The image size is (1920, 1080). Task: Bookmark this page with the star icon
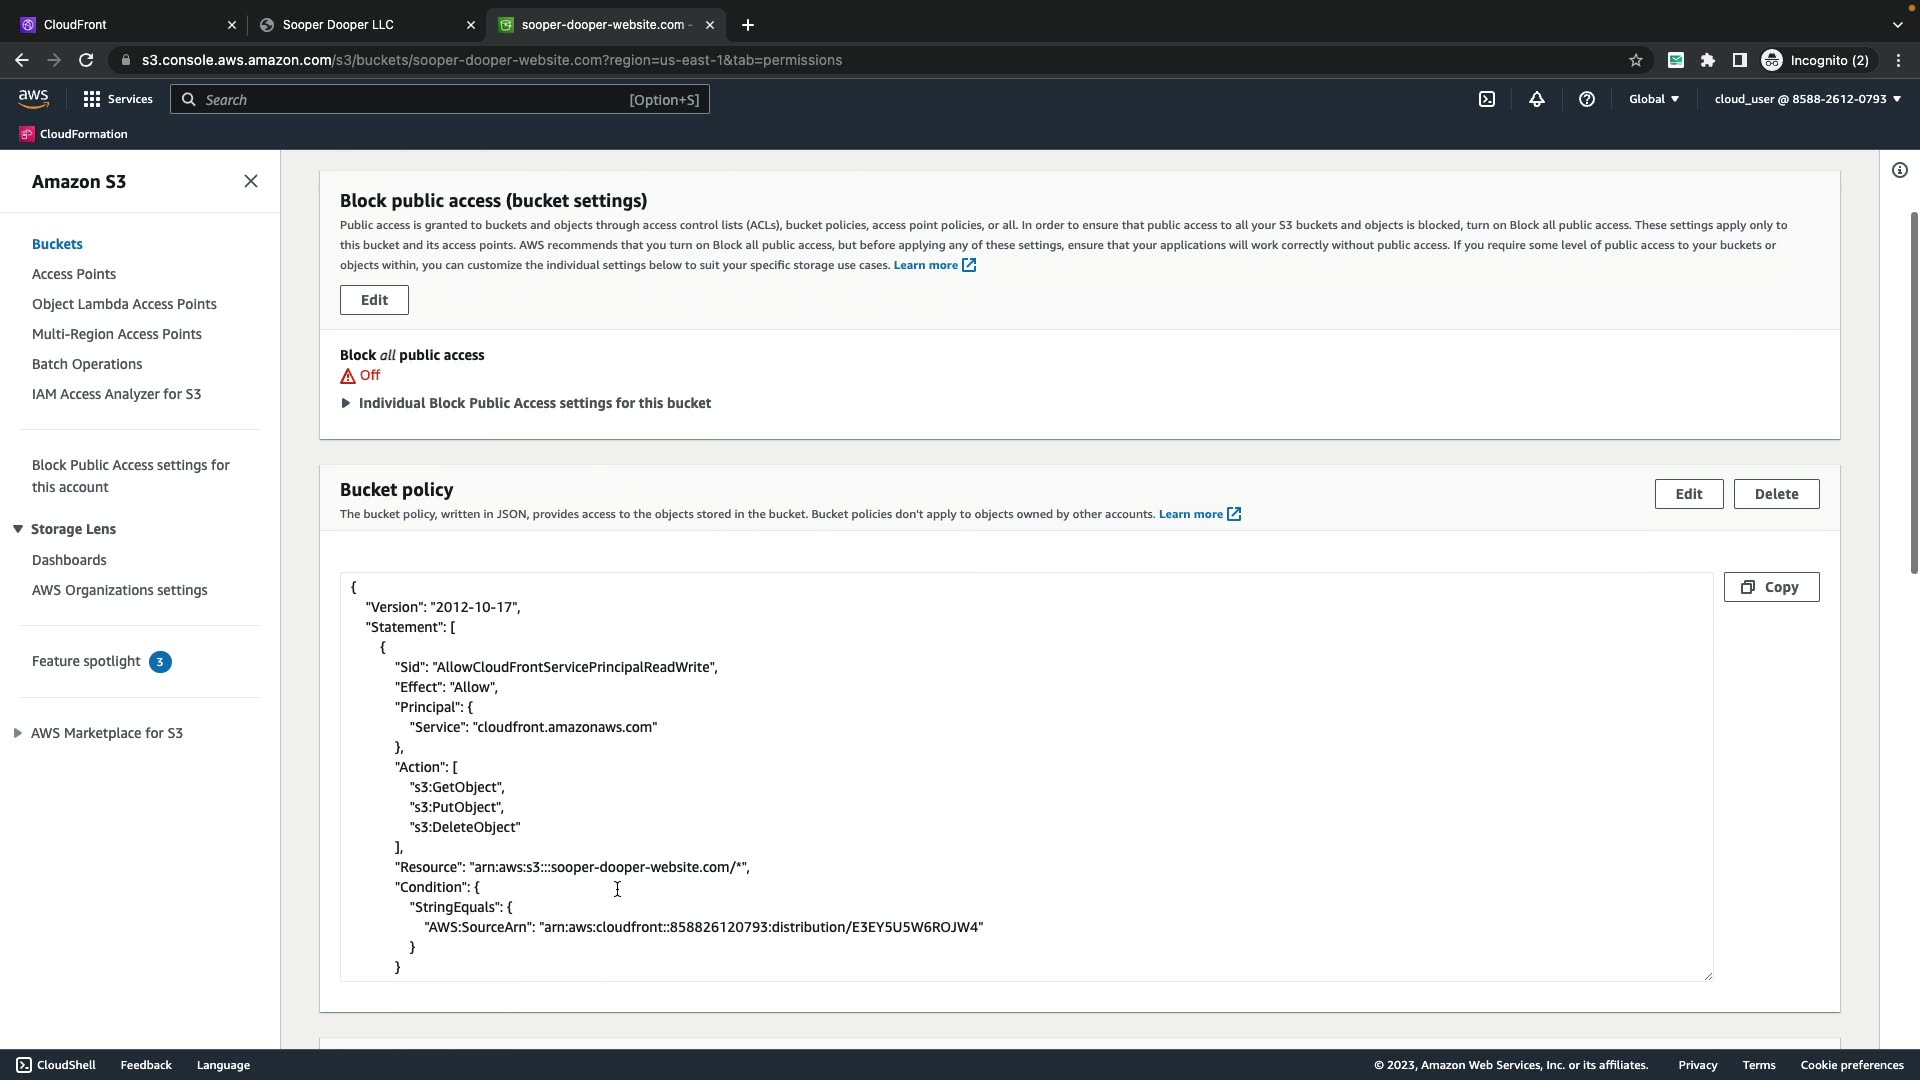pyautogui.click(x=1636, y=60)
